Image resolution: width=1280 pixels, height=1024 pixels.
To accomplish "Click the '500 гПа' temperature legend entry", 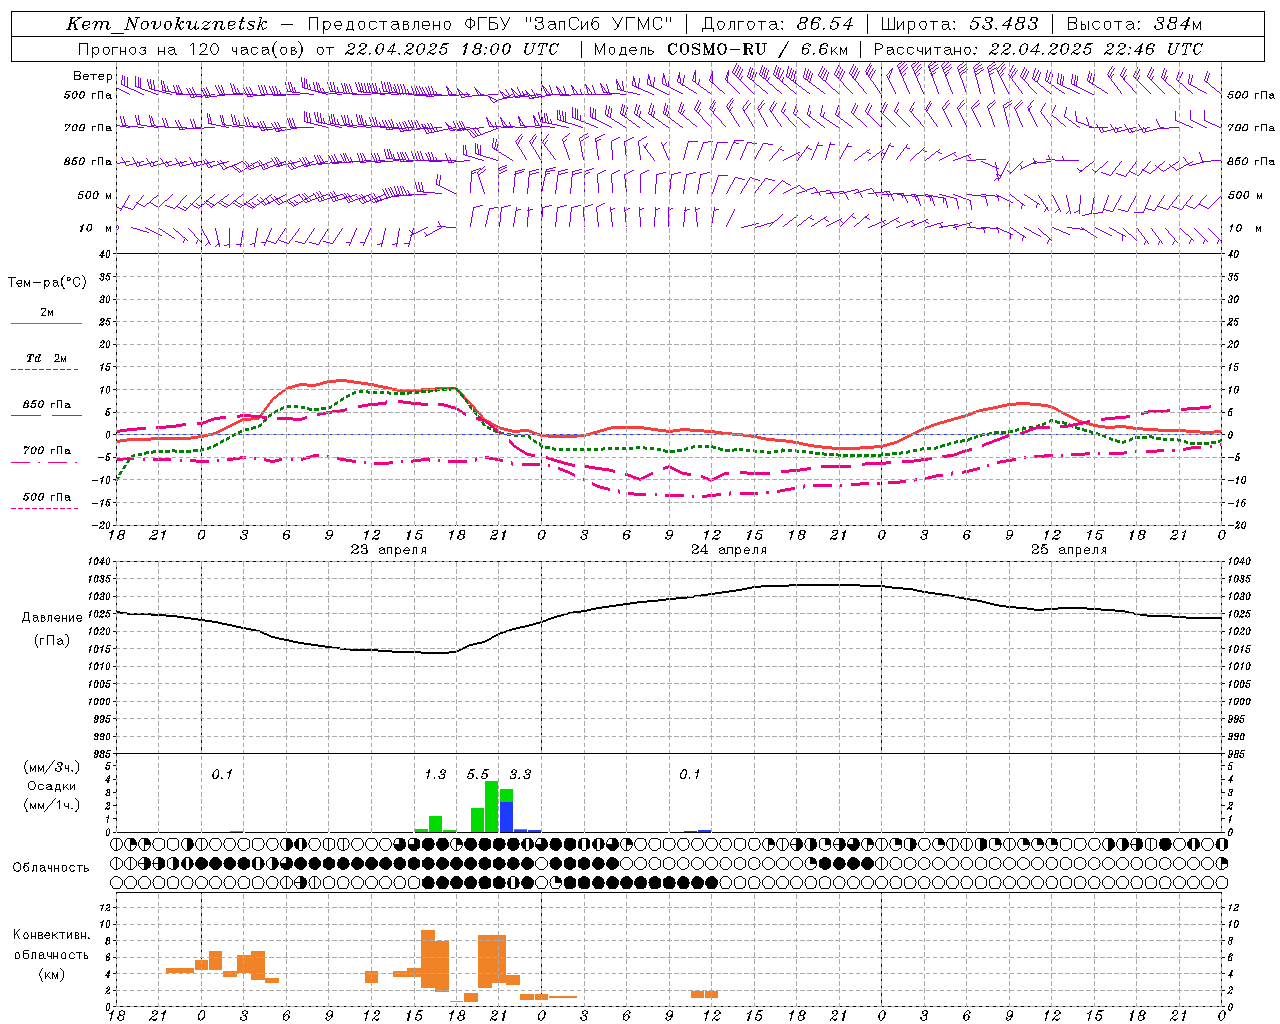I will [47, 497].
